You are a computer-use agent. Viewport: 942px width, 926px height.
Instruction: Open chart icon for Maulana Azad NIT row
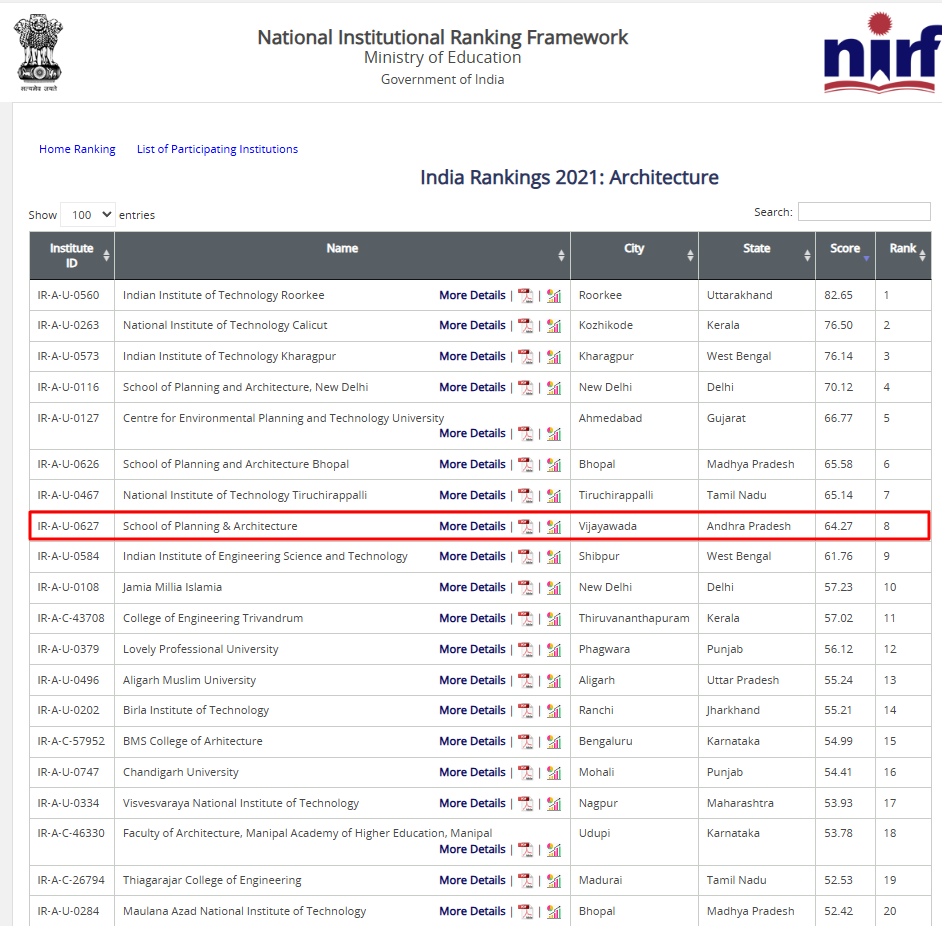pos(554,912)
